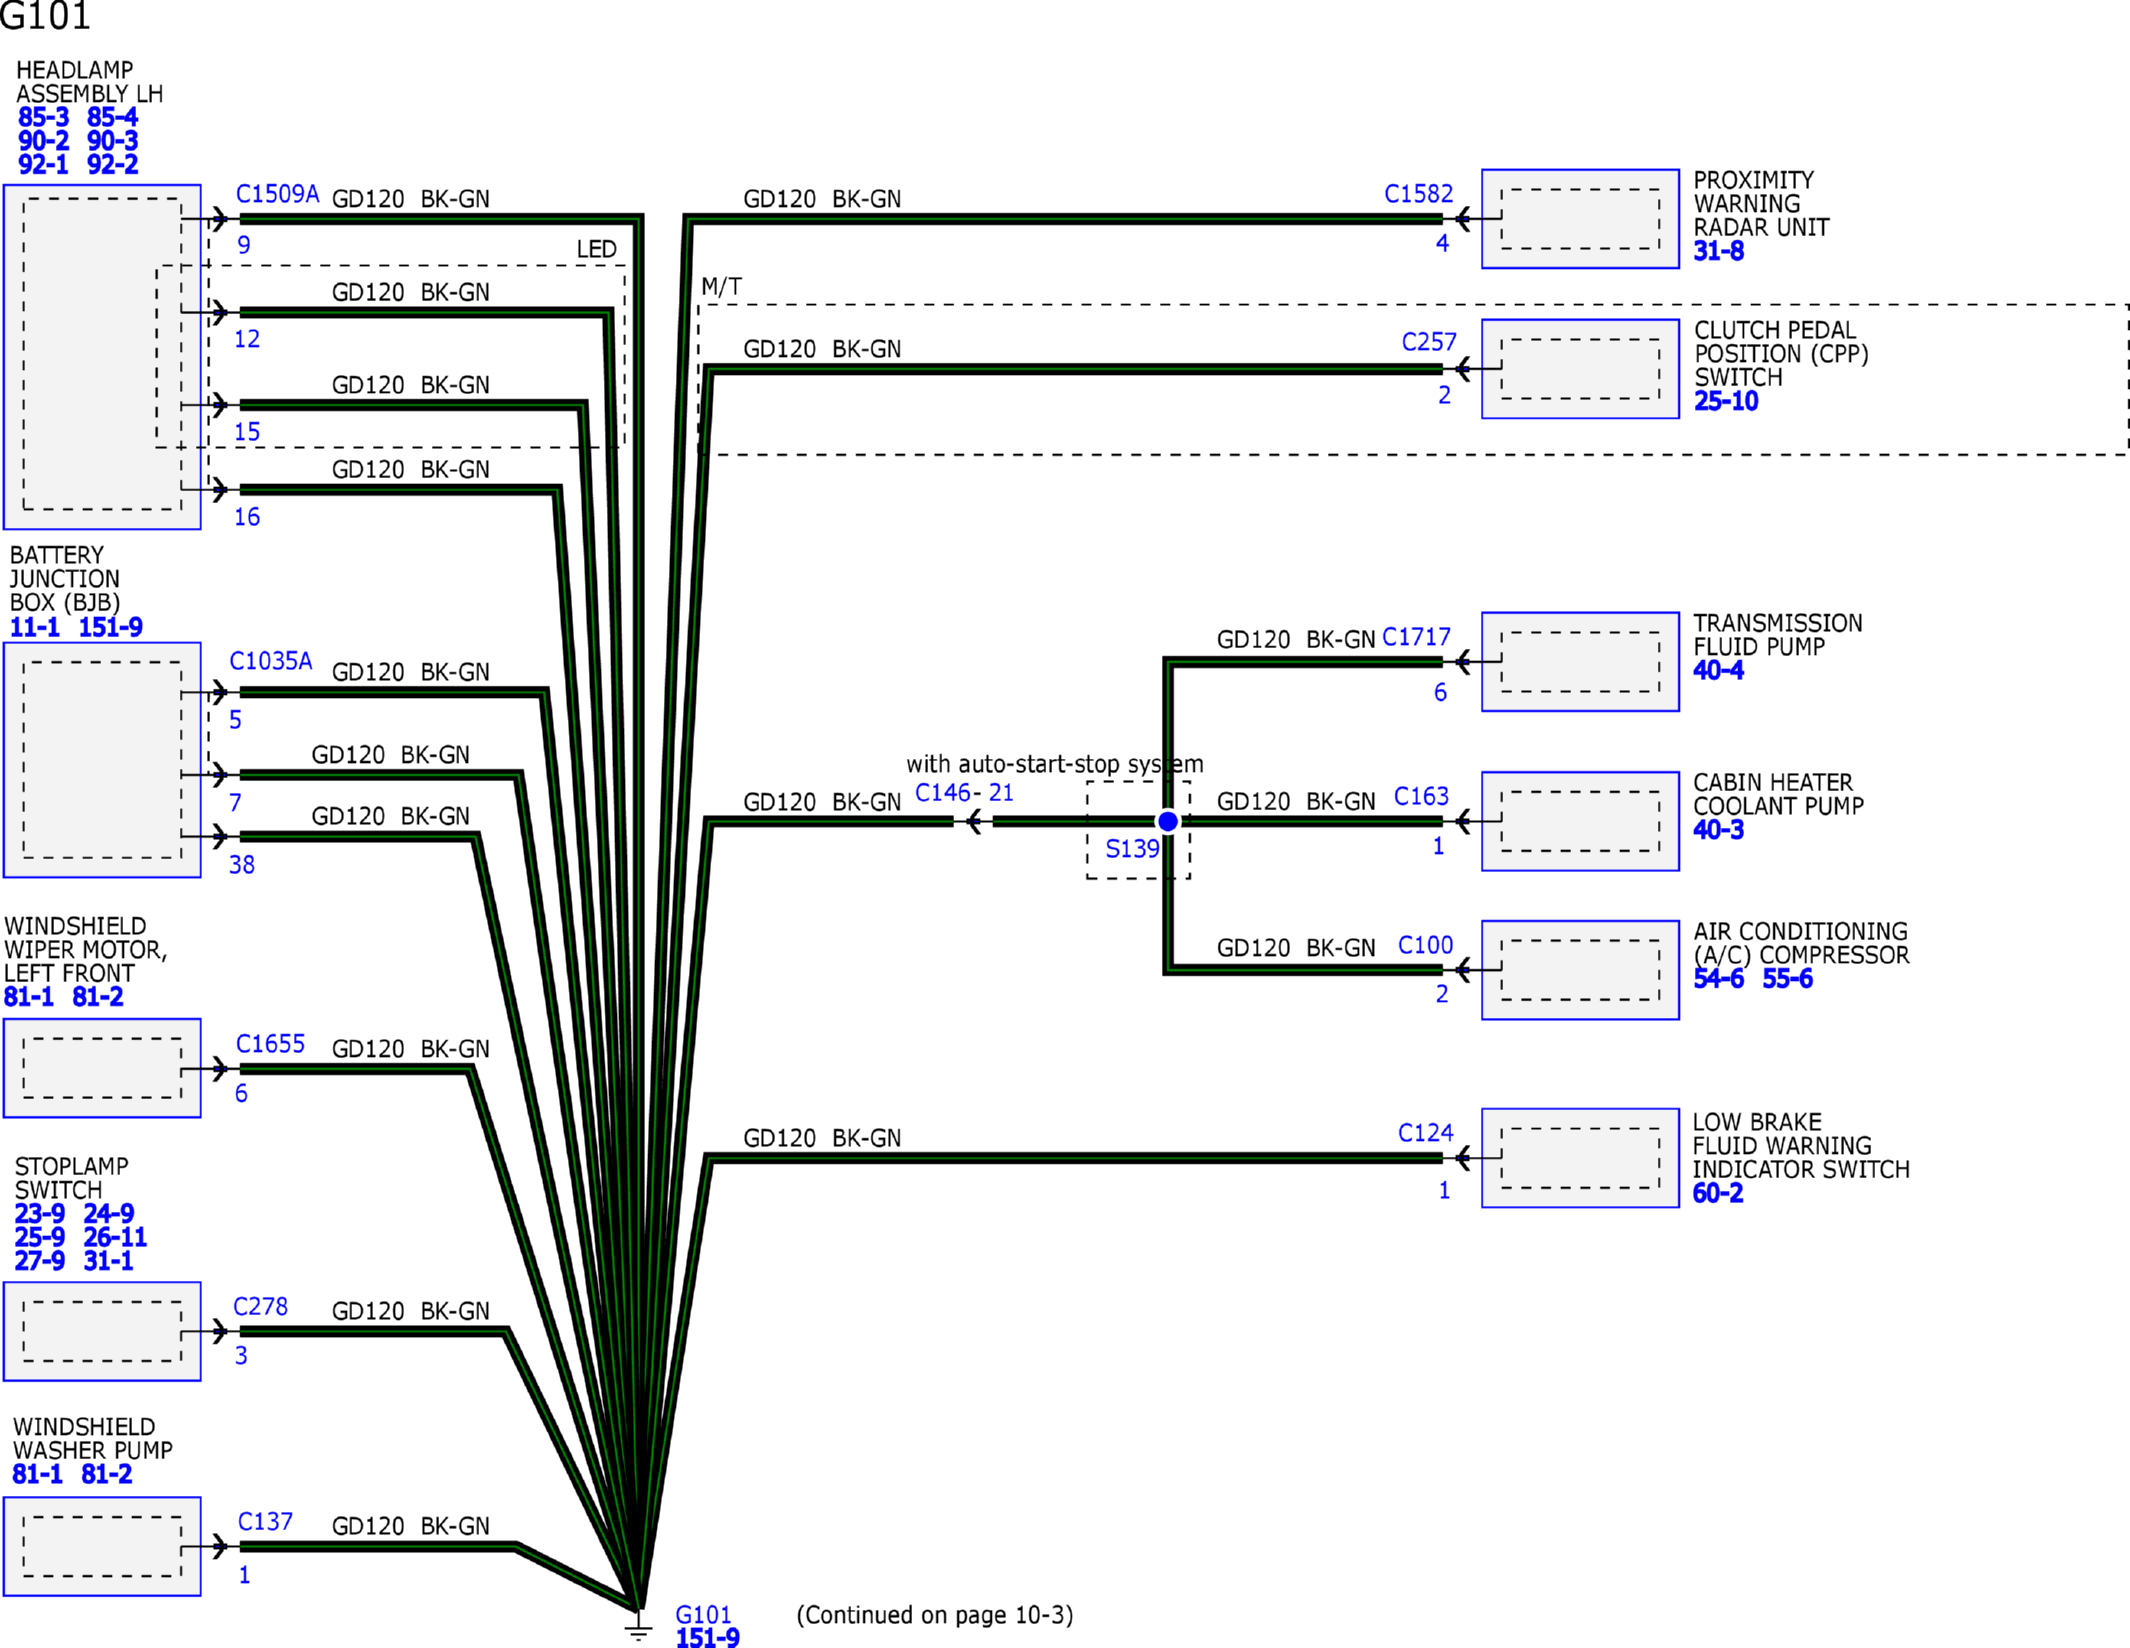Open the 31-8 proximity radar page link
The image size is (2130, 1648).
pos(1718,251)
